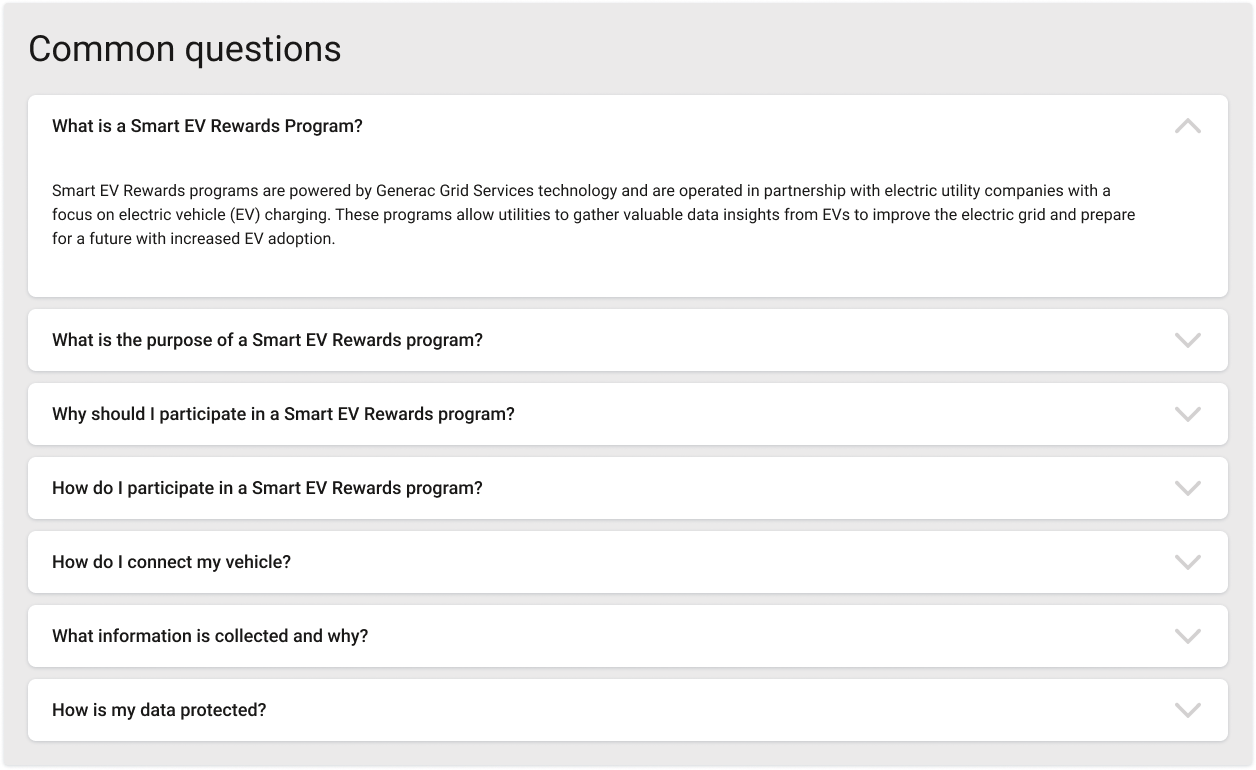Click "What is a Smart EV Rewards Program?" title

click(207, 127)
